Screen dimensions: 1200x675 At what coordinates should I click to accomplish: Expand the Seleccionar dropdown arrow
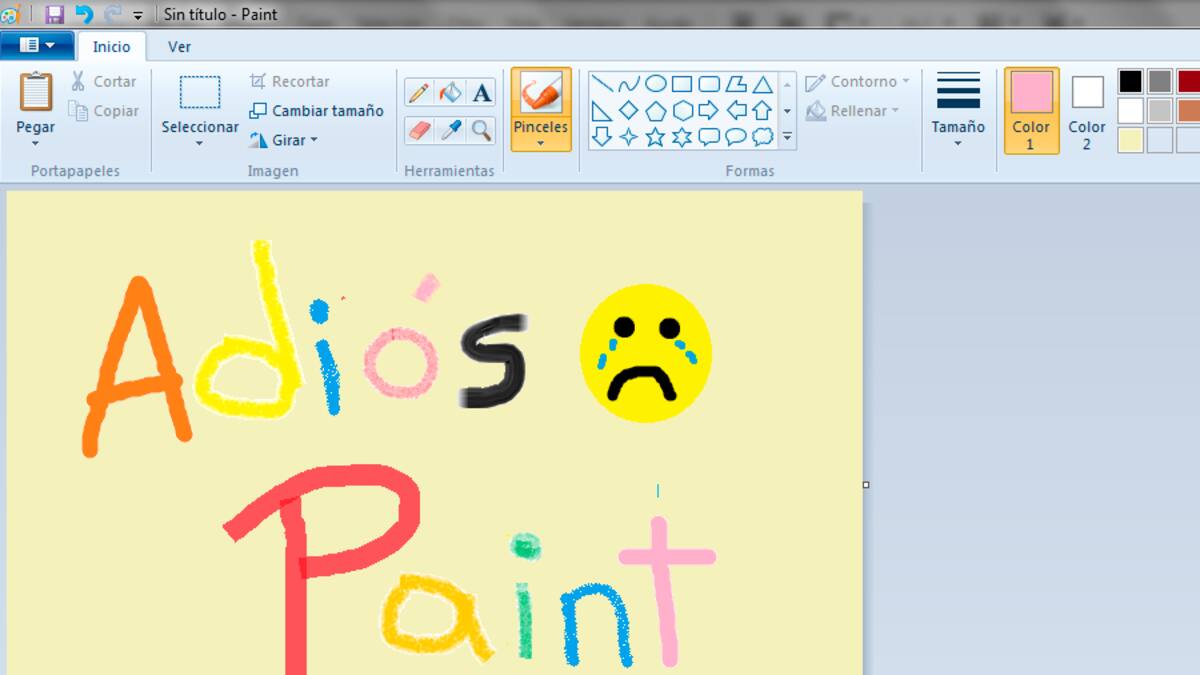click(200, 141)
